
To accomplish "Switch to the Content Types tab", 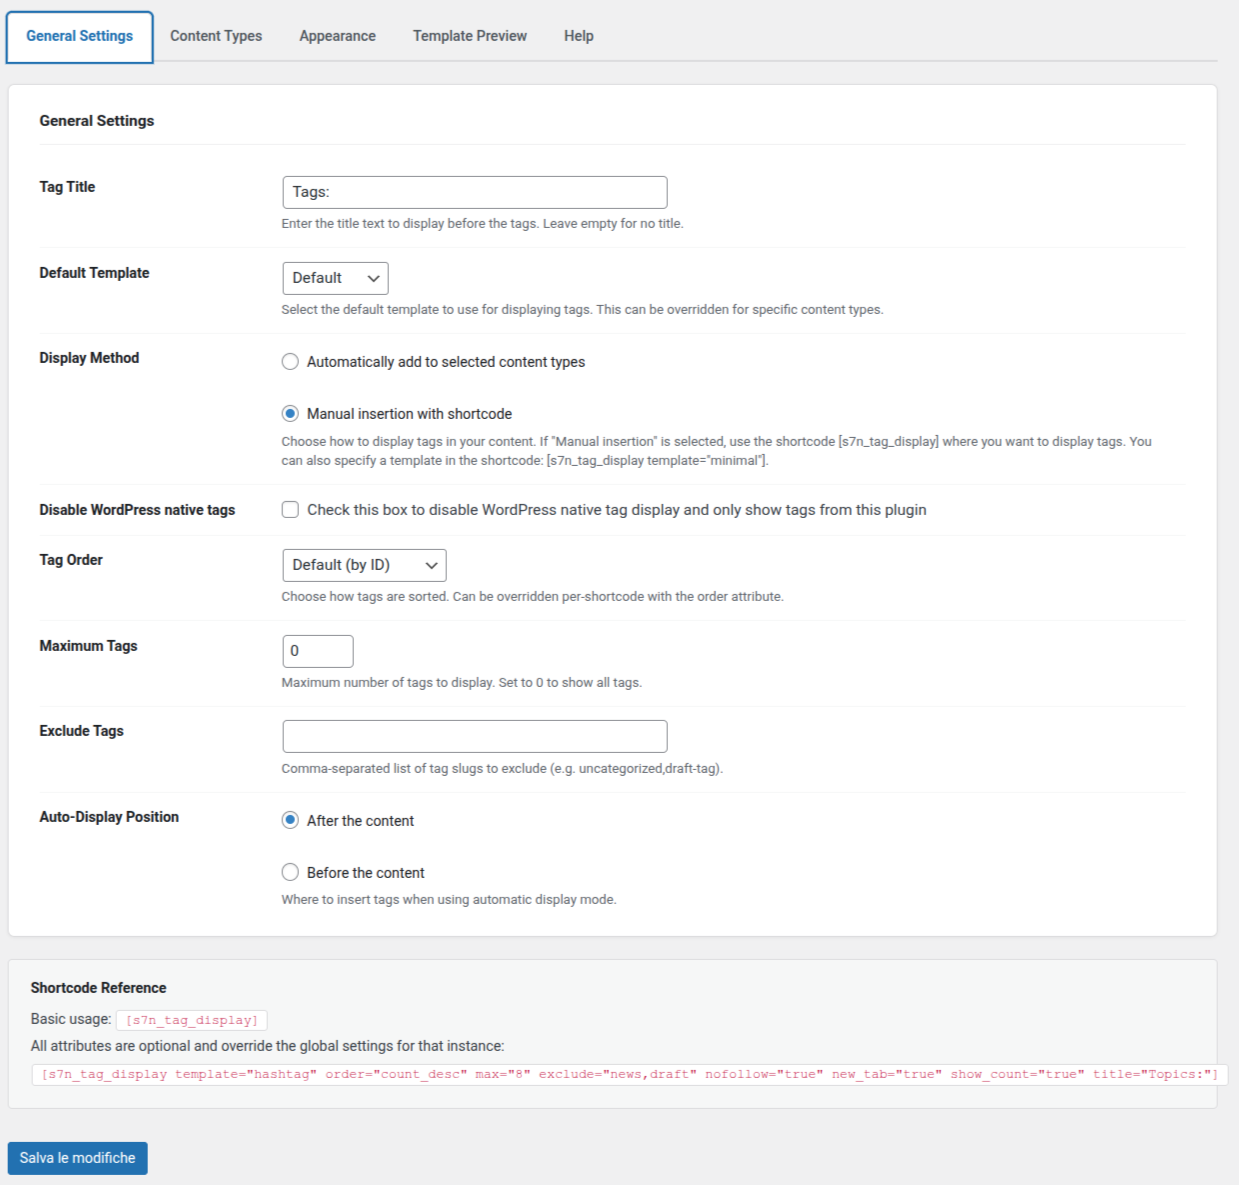I will [x=215, y=36].
